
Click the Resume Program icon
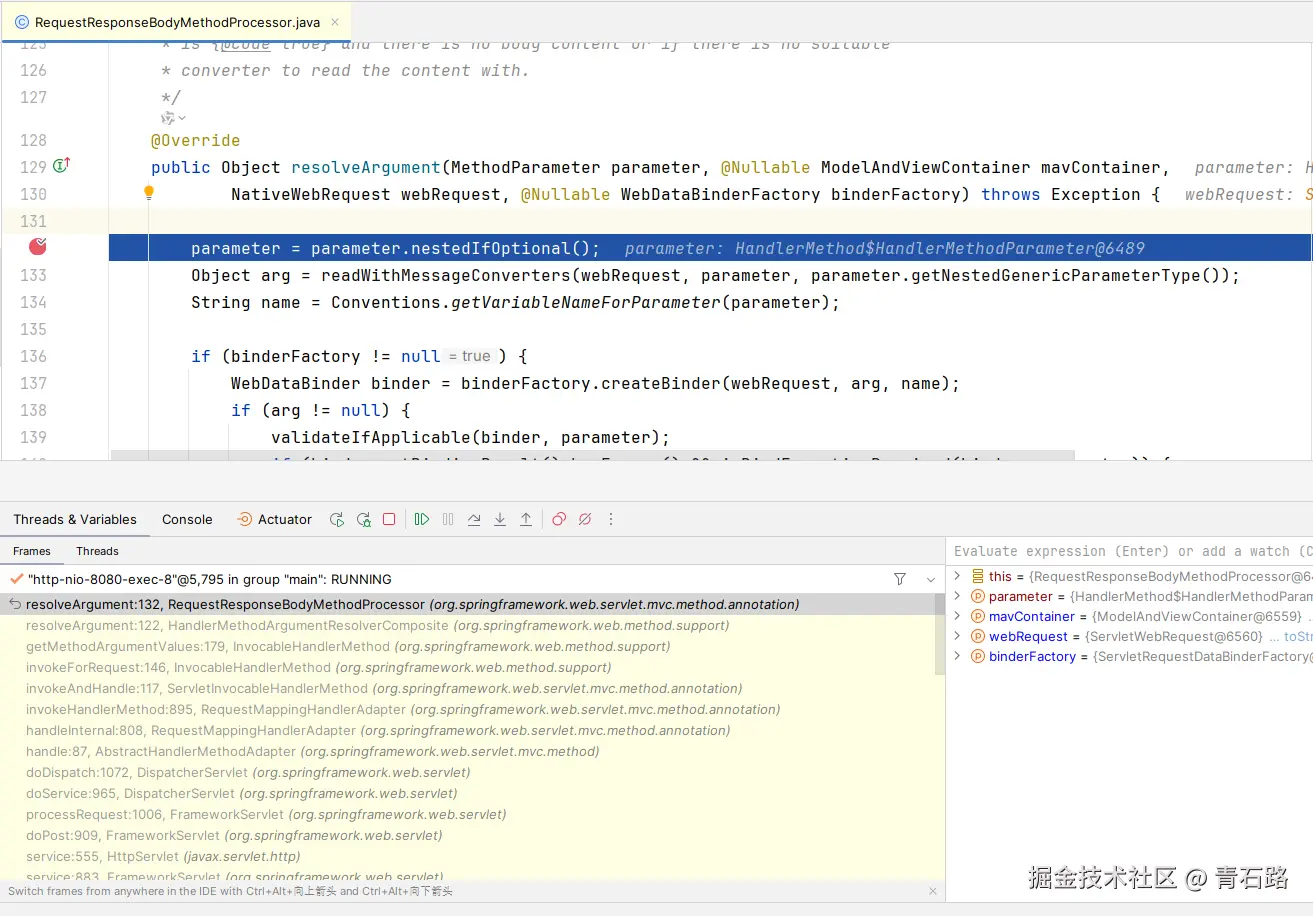point(422,519)
